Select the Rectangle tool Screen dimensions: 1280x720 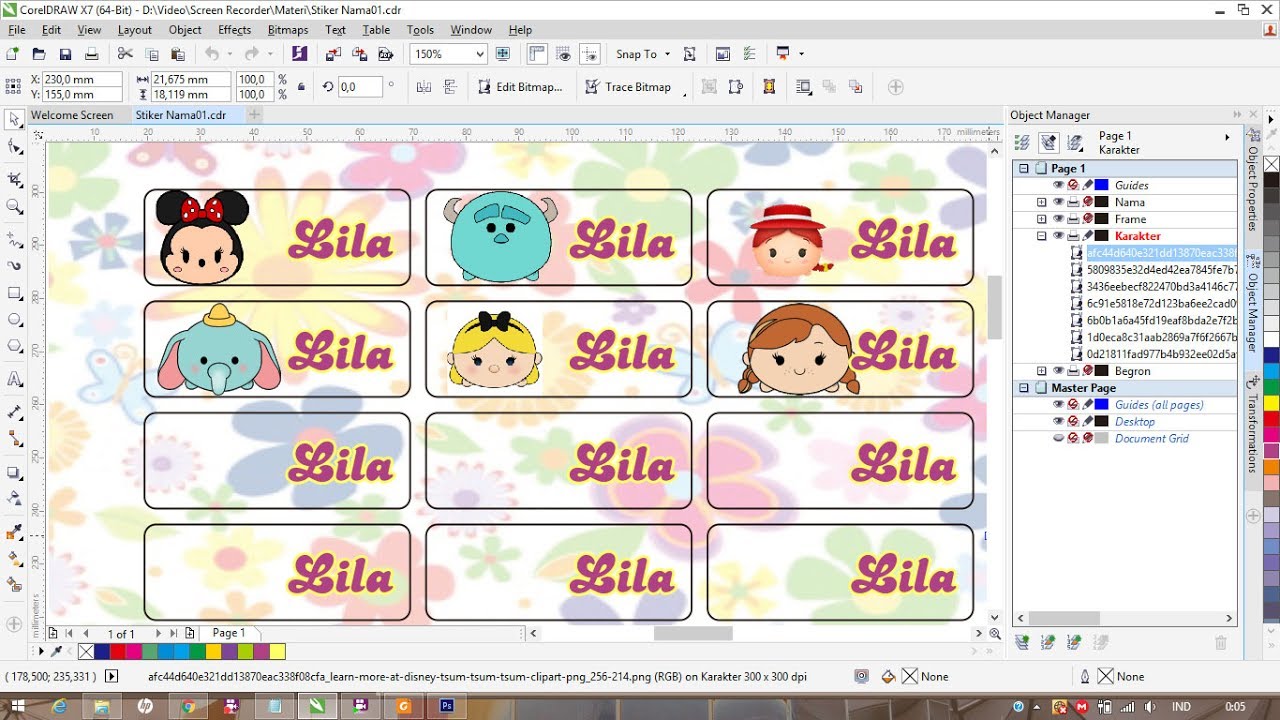tap(14, 294)
